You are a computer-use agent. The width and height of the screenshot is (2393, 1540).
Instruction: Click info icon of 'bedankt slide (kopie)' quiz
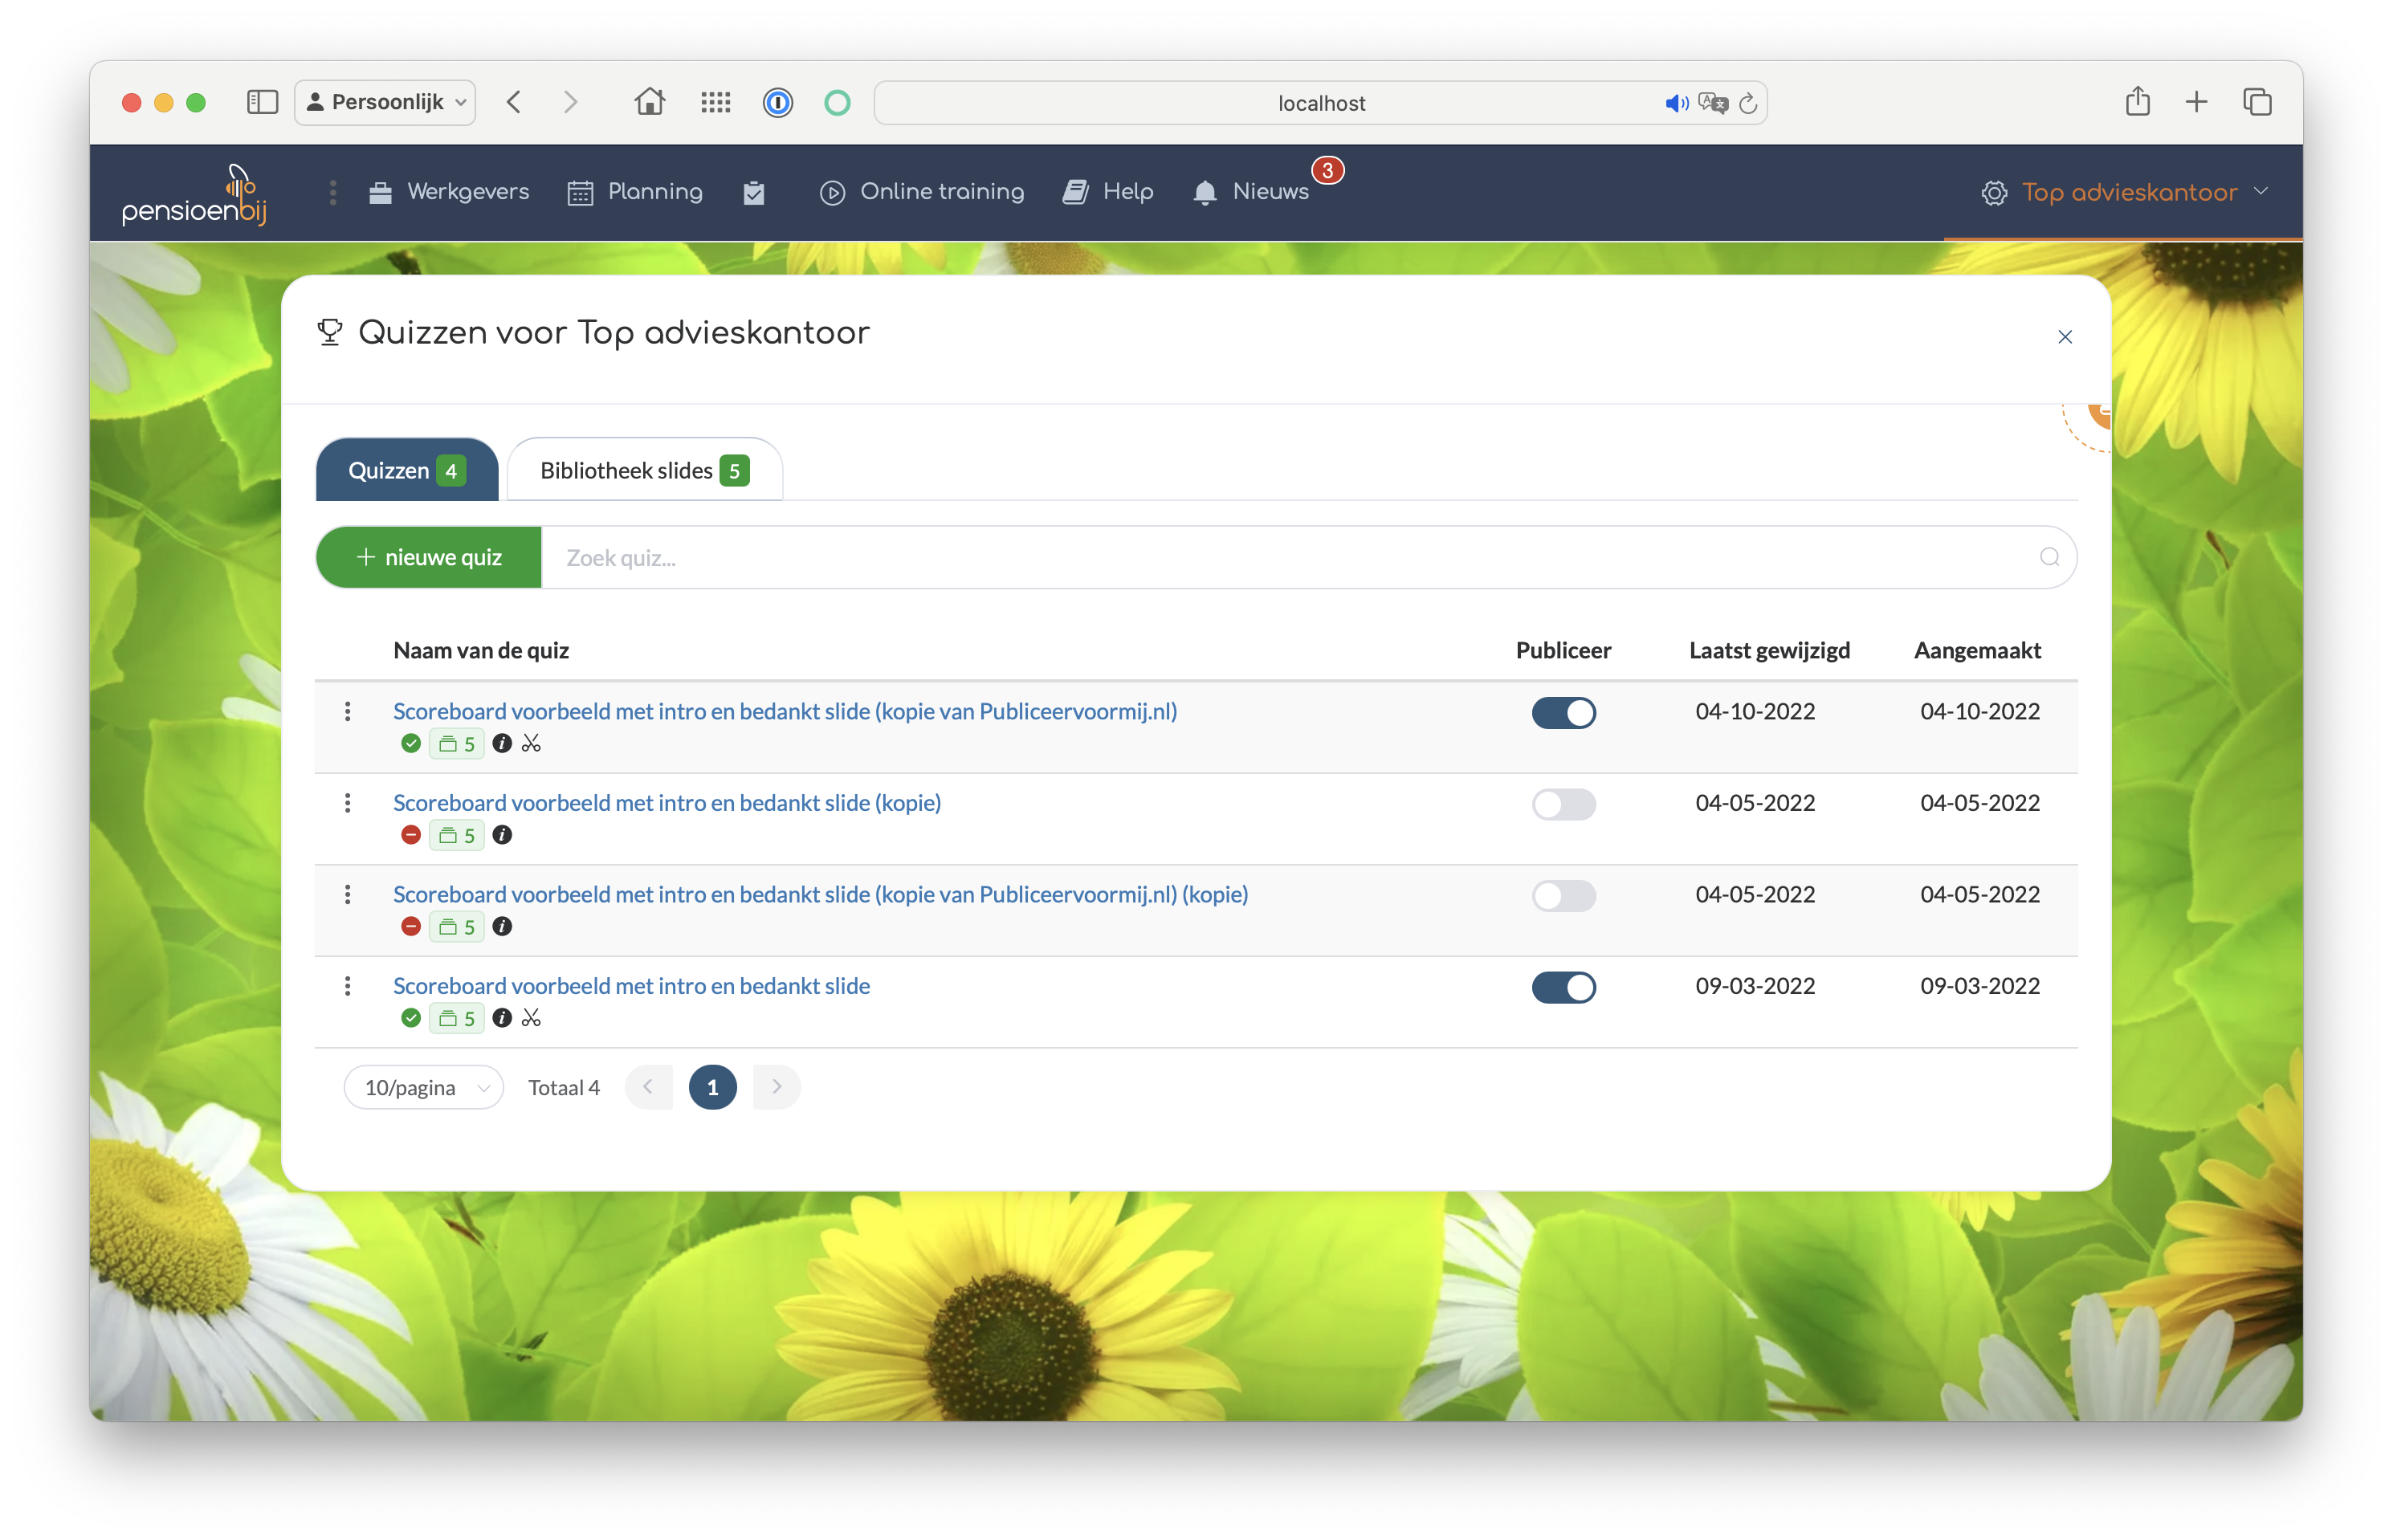click(x=502, y=835)
